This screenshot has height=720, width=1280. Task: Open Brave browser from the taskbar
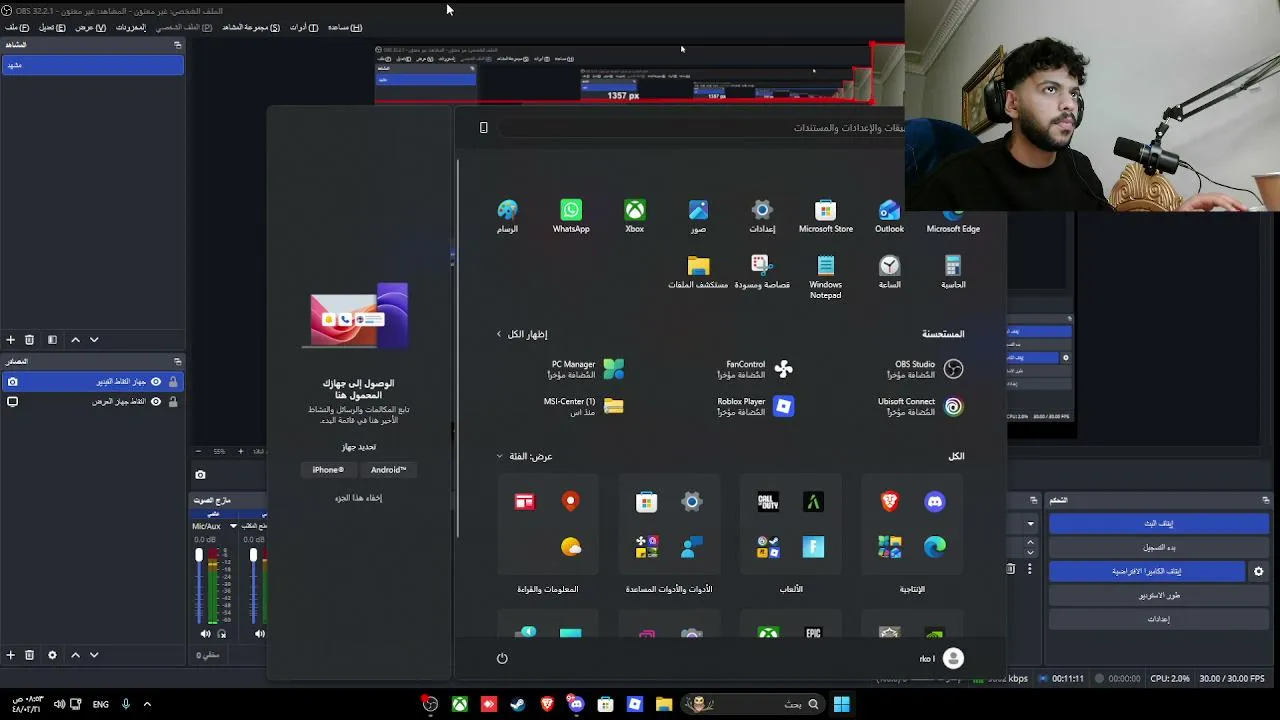click(547, 705)
